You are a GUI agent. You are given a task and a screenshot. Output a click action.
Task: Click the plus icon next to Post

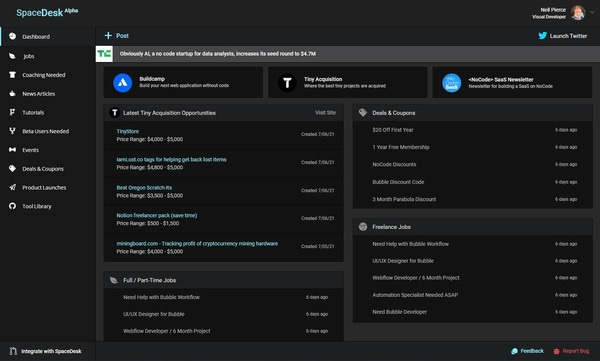108,36
